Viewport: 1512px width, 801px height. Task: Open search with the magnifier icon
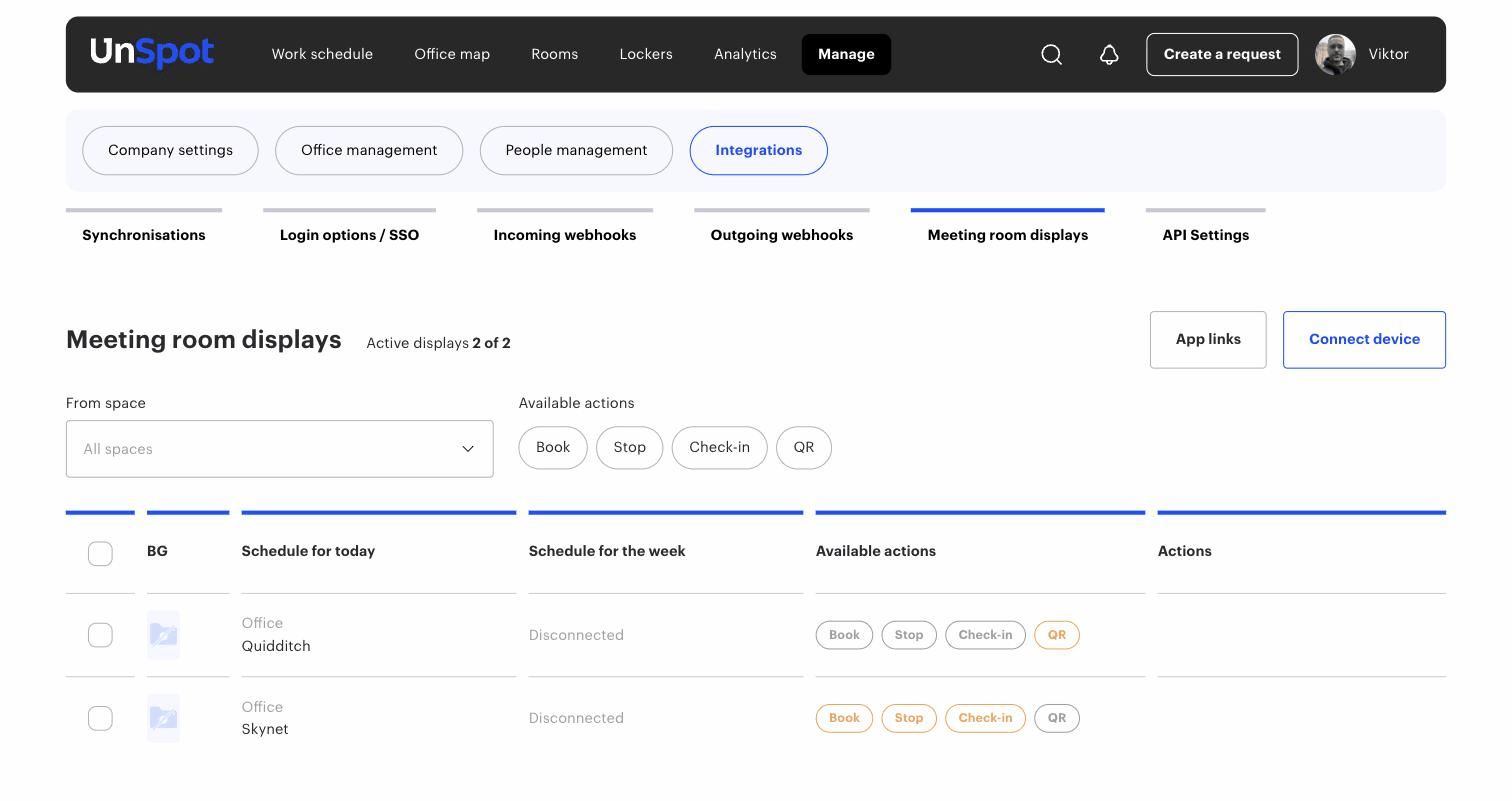pyautogui.click(x=1051, y=55)
